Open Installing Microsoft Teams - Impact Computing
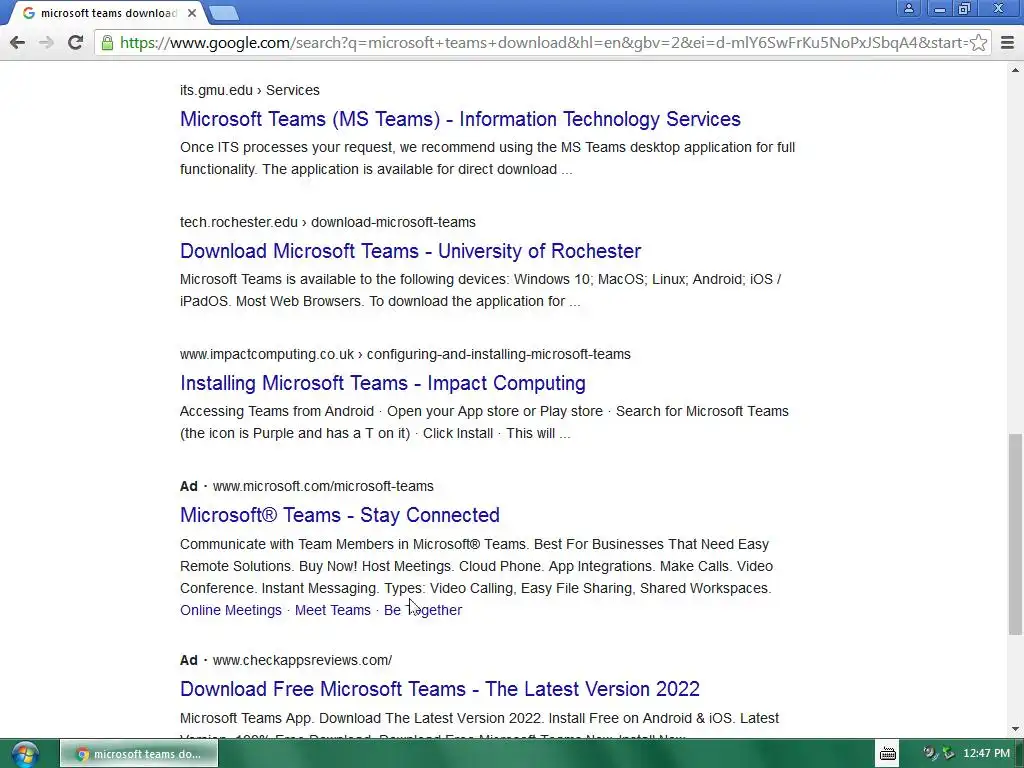The height and width of the screenshot is (768, 1024). [382, 383]
